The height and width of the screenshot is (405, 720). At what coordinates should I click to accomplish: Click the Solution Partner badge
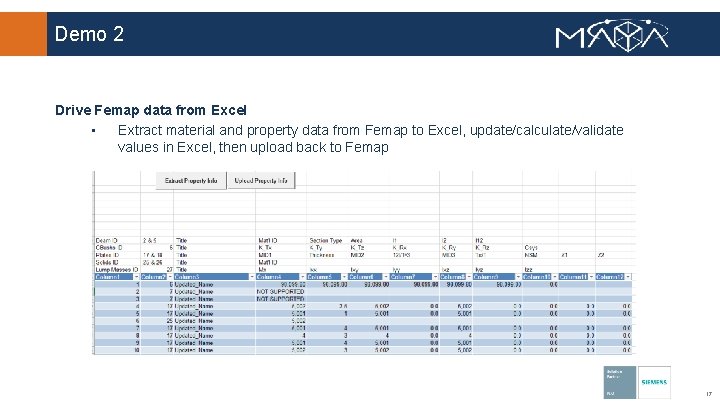click(619, 382)
